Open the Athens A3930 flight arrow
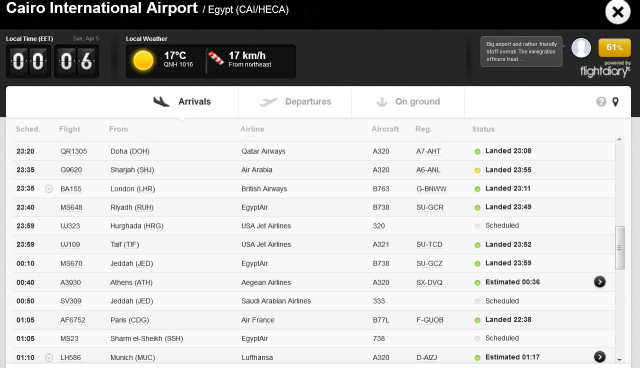 600,282
